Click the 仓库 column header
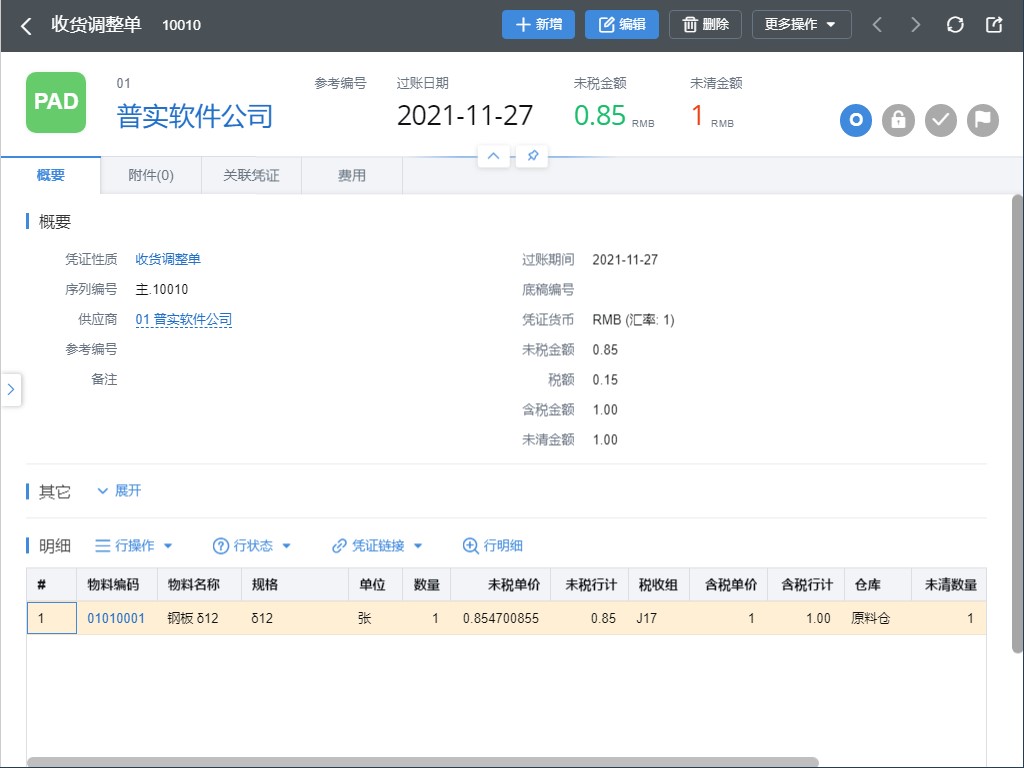Viewport: 1024px width, 768px height. [x=878, y=584]
